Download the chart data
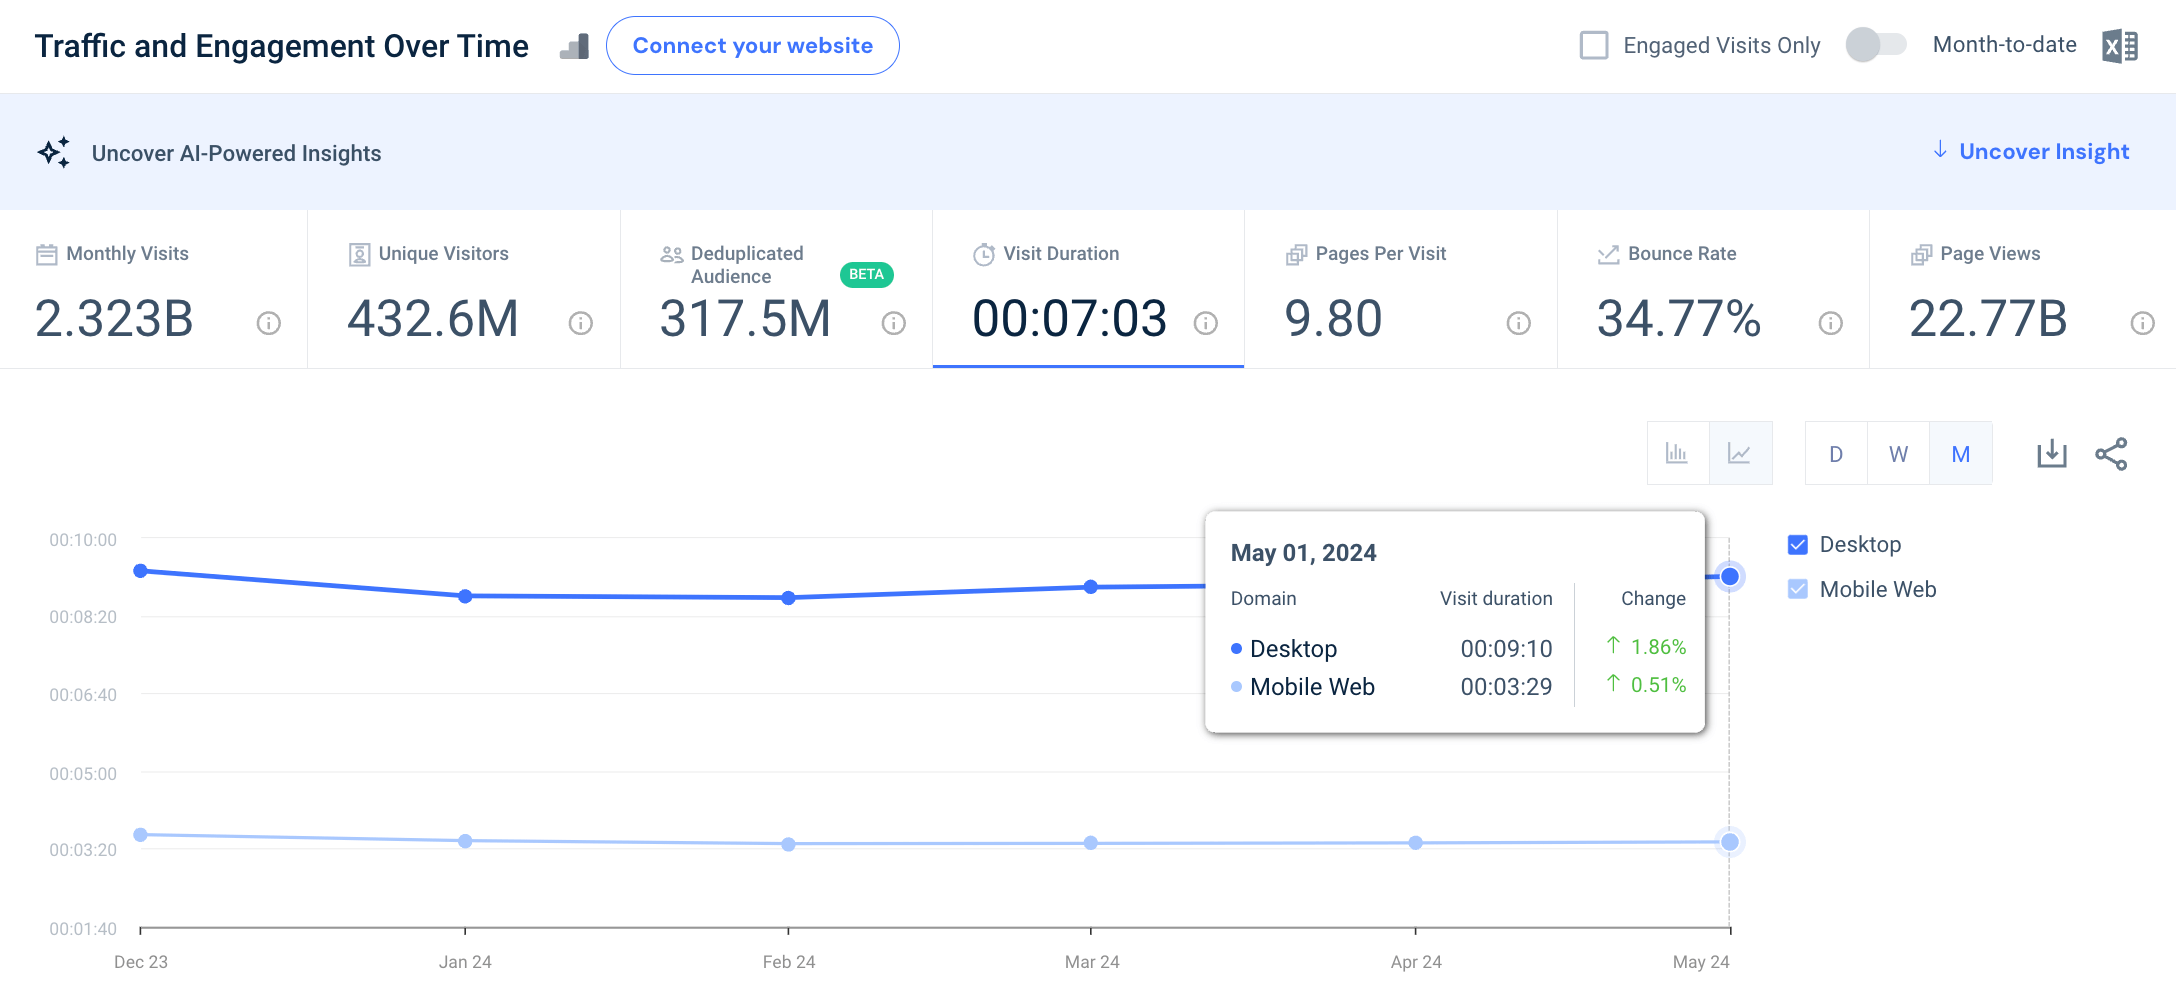Viewport: 2176px width, 1004px height. (2052, 453)
